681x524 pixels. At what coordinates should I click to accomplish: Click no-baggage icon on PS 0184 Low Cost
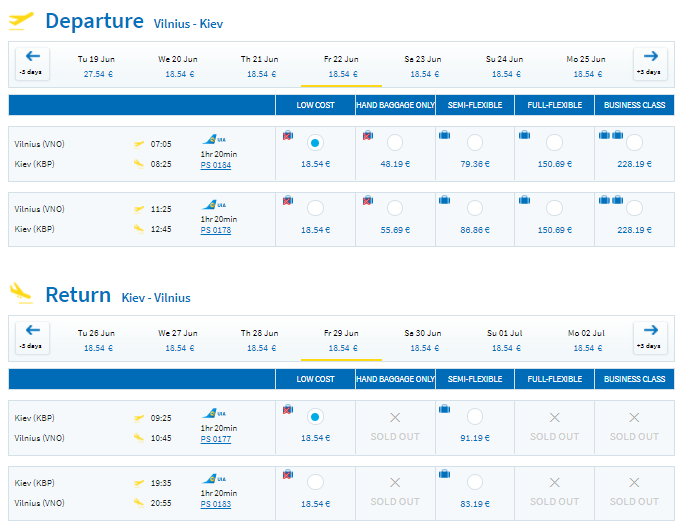click(288, 135)
